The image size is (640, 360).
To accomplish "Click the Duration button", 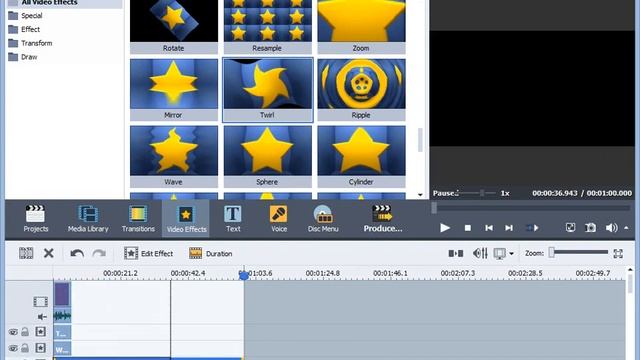I will (211, 253).
